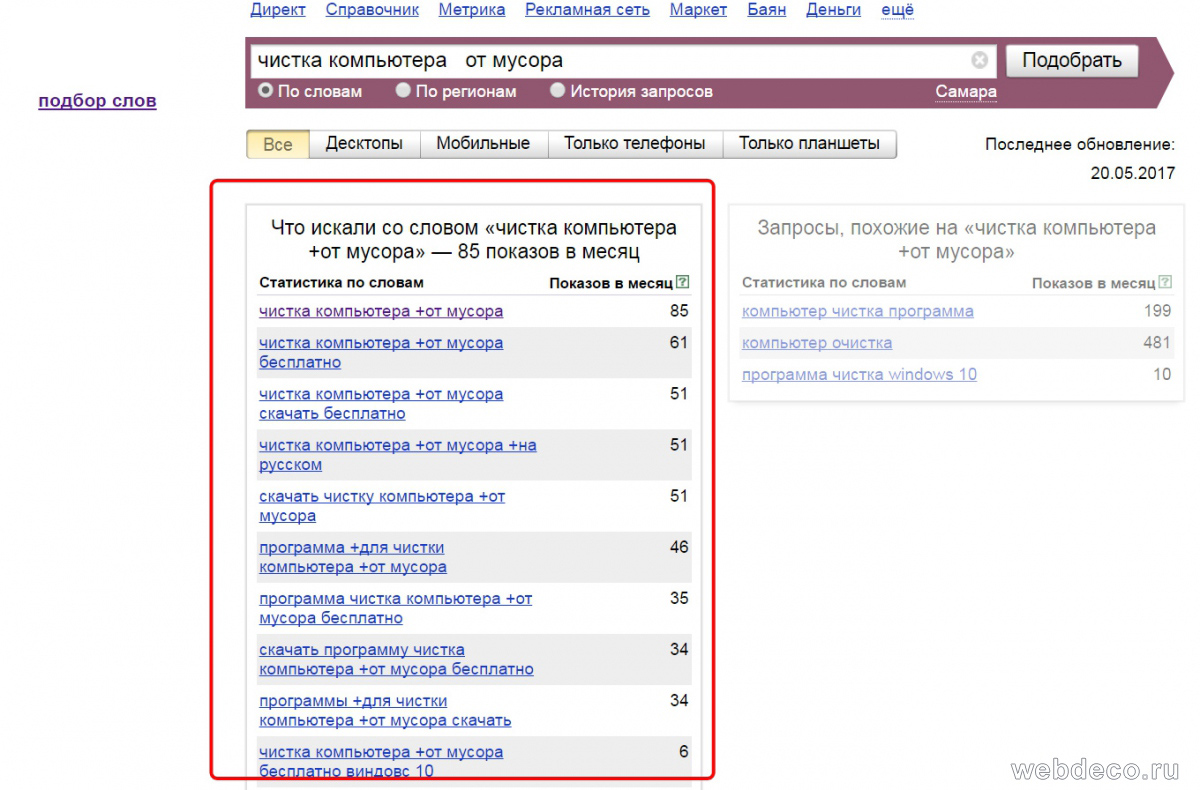The width and height of the screenshot is (1200, 790).
Task: Switch to the 'Десктопы' tab
Action: (x=364, y=144)
